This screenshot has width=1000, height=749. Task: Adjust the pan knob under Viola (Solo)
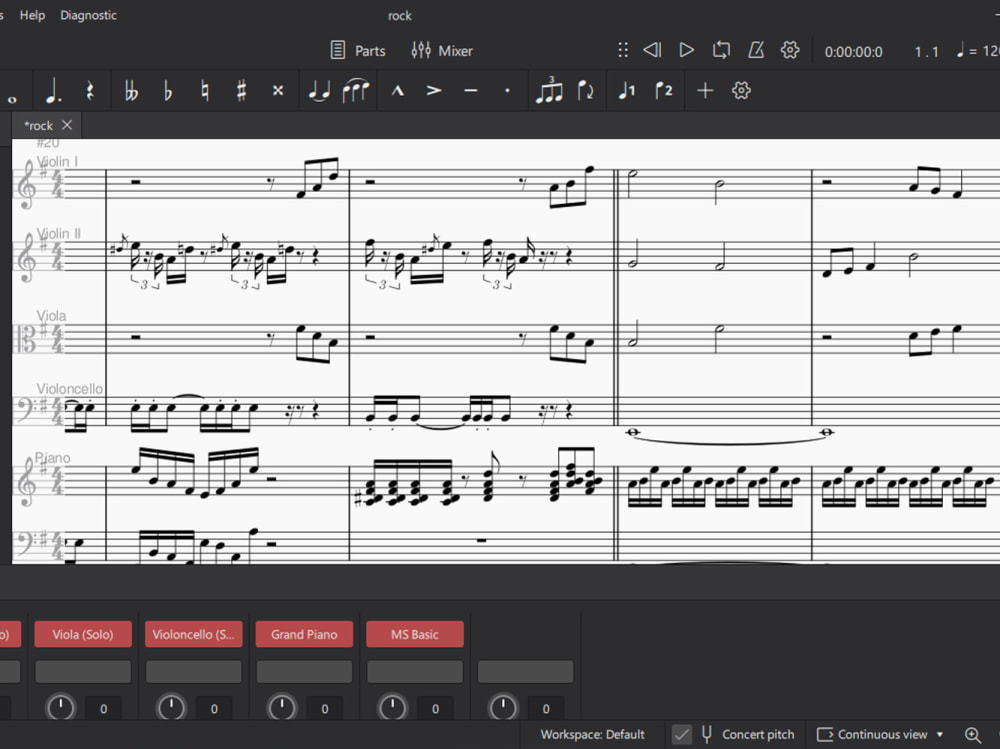[x=61, y=708]
